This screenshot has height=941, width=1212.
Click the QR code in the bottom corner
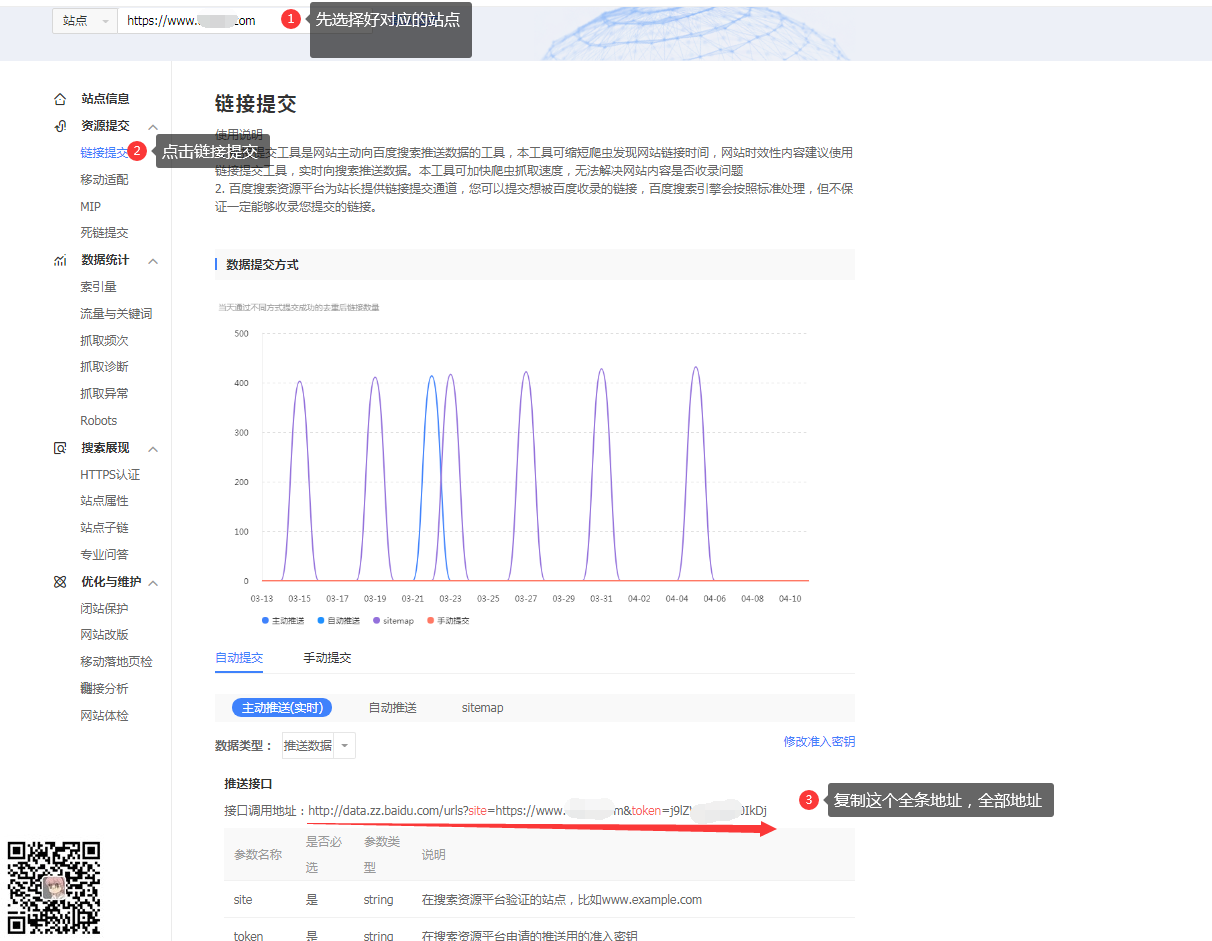[x=54, y=886]
